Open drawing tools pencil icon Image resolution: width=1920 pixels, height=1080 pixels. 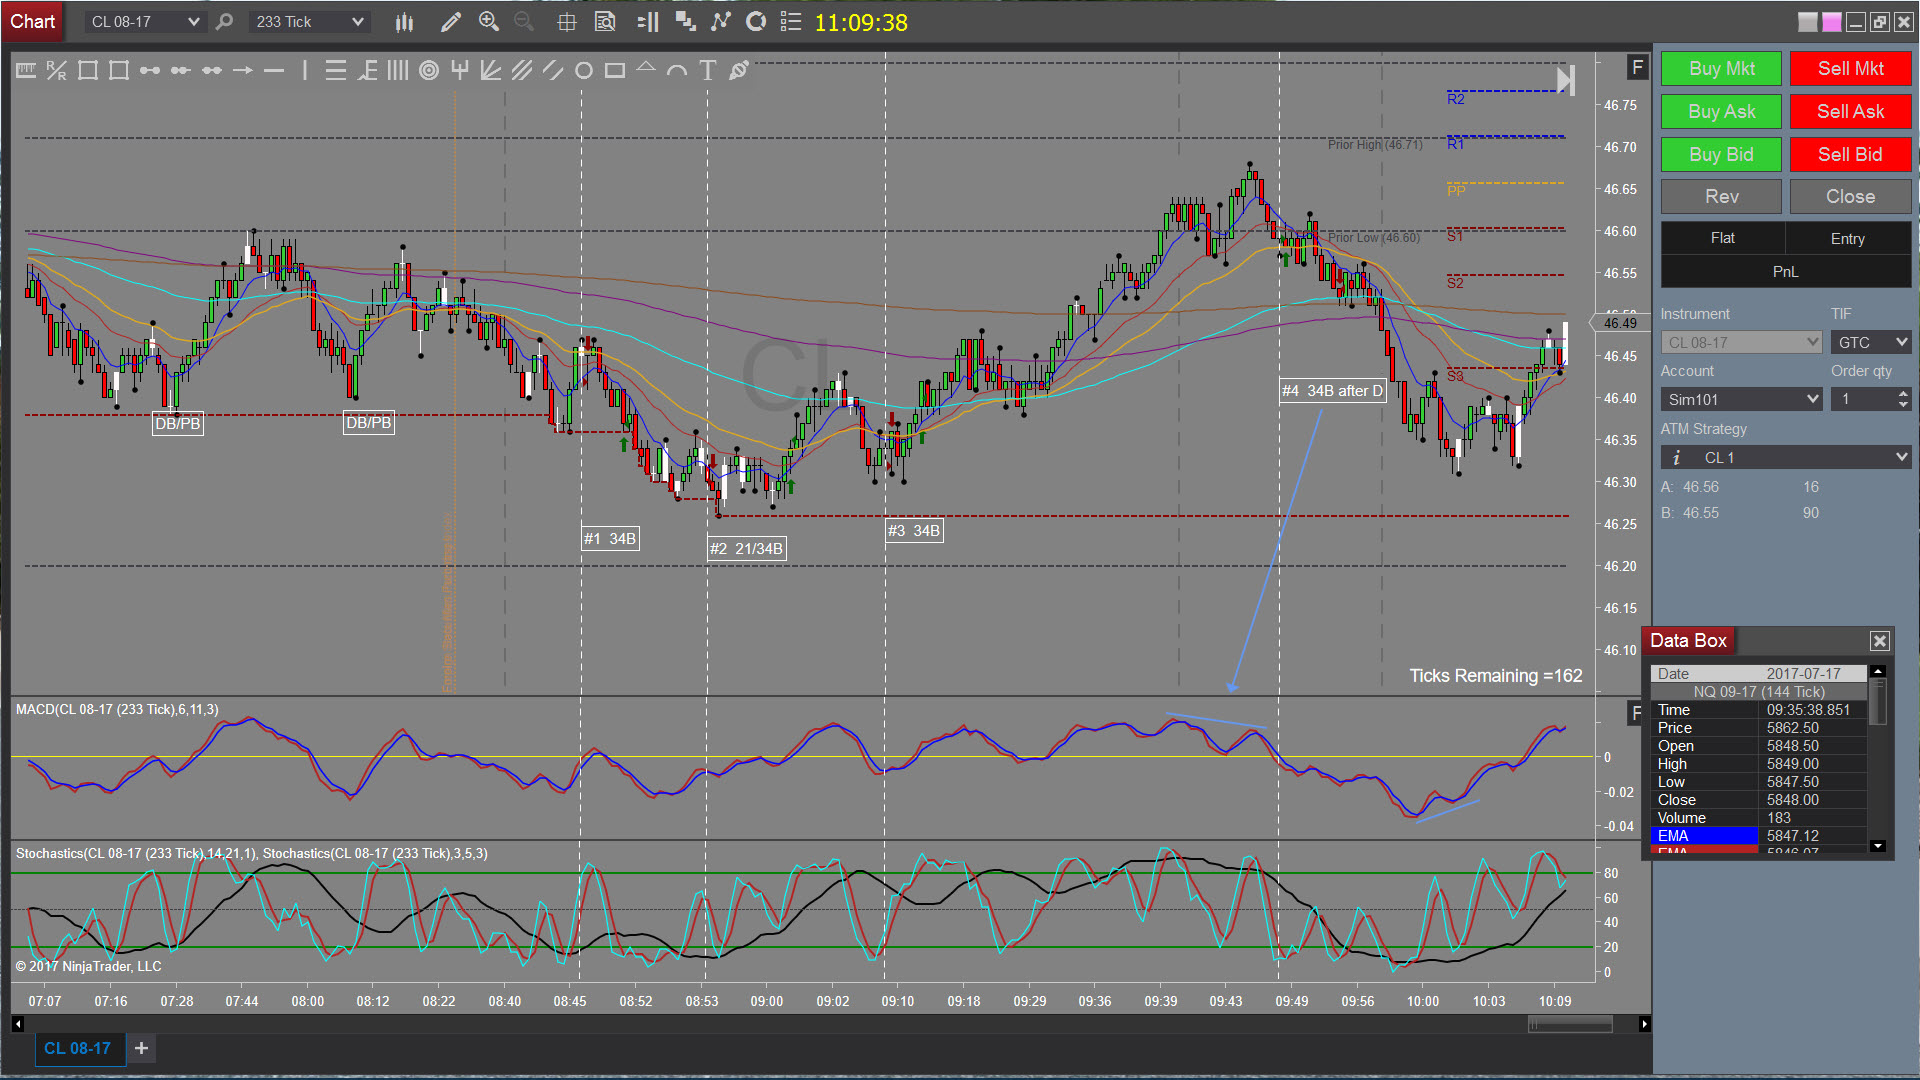(x=451, y=22)
